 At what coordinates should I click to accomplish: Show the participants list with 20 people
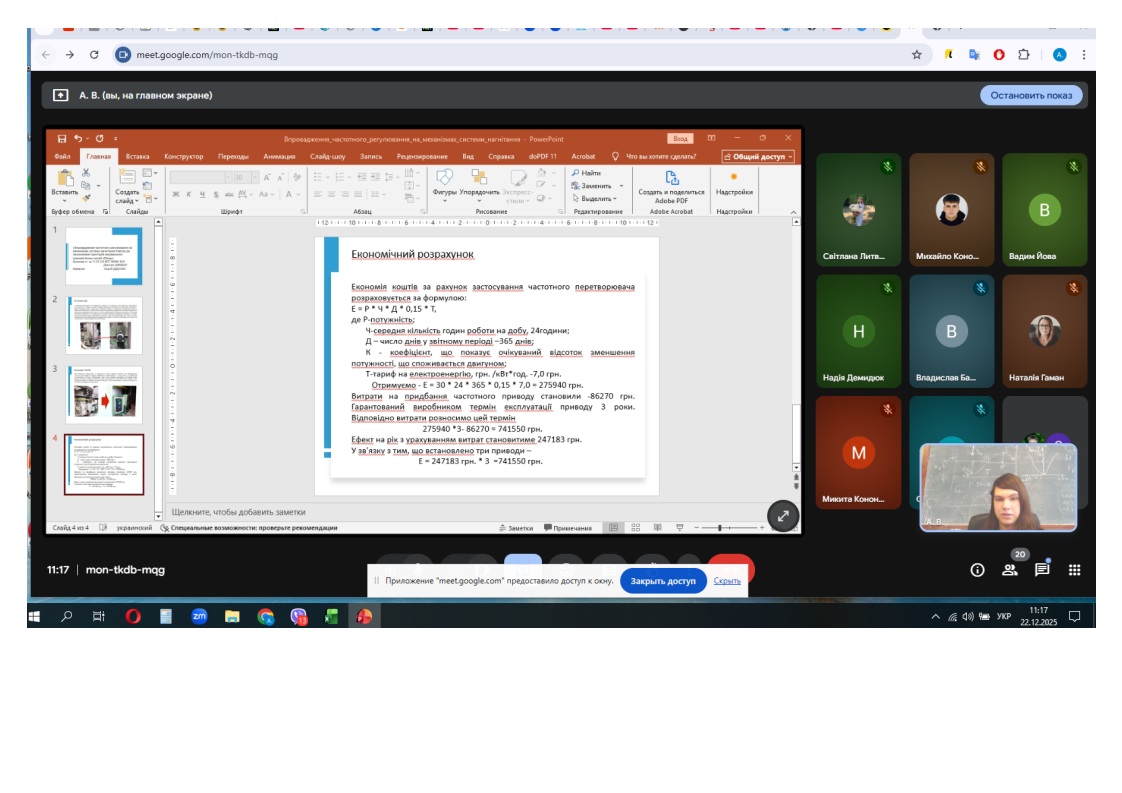tap(1010, 570)
